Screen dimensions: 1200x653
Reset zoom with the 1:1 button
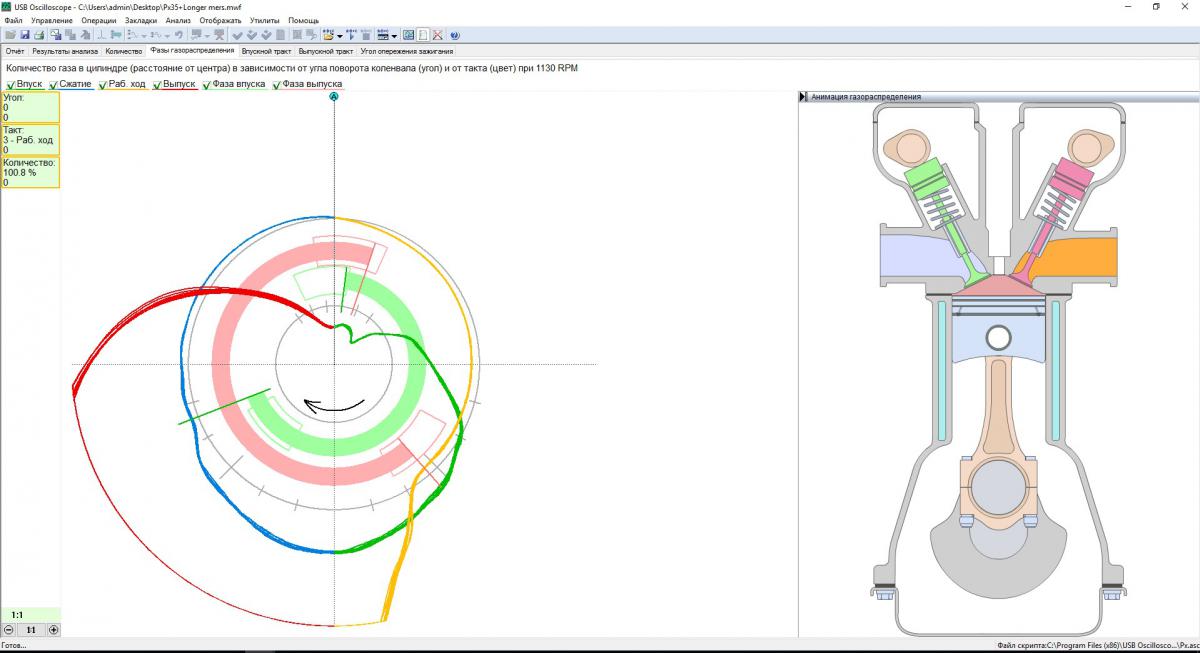point(31,630)
